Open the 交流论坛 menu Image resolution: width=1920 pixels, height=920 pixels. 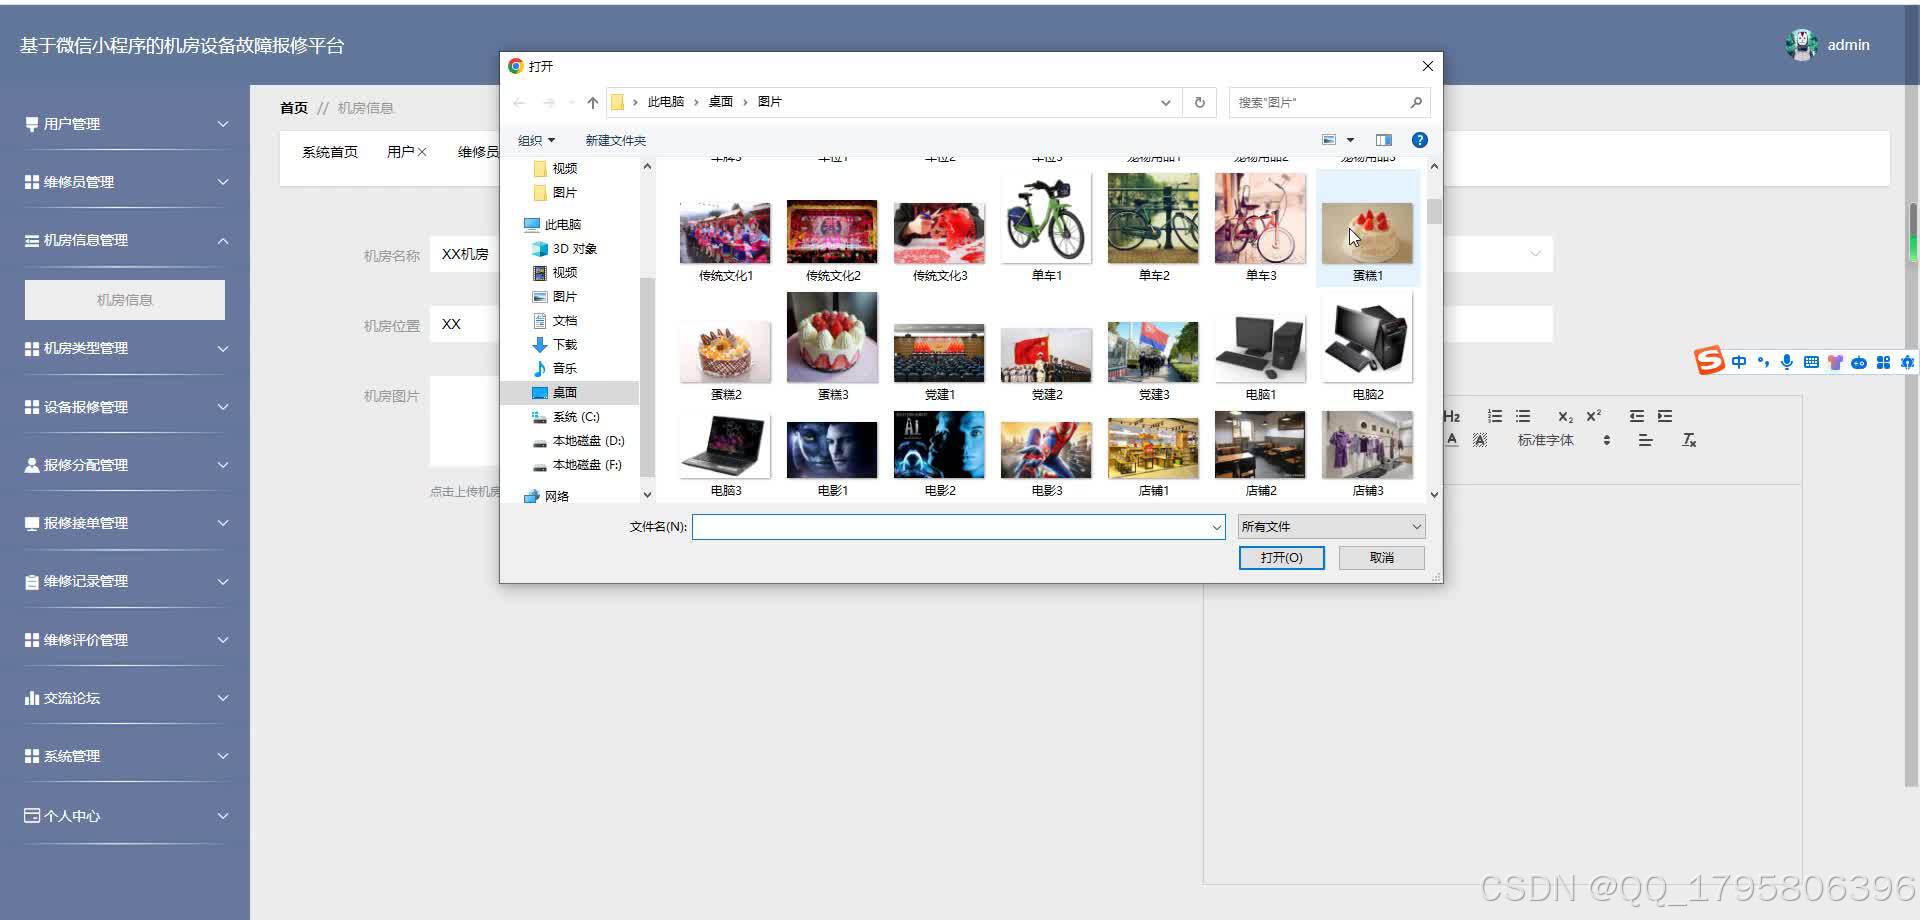pyautogui.click(x=126, y=698)
